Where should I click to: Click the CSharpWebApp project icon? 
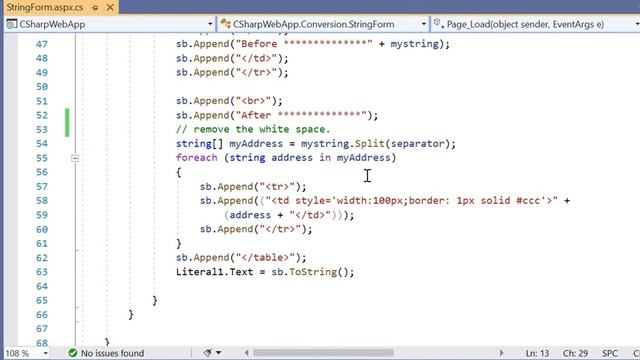click(11, 24)
